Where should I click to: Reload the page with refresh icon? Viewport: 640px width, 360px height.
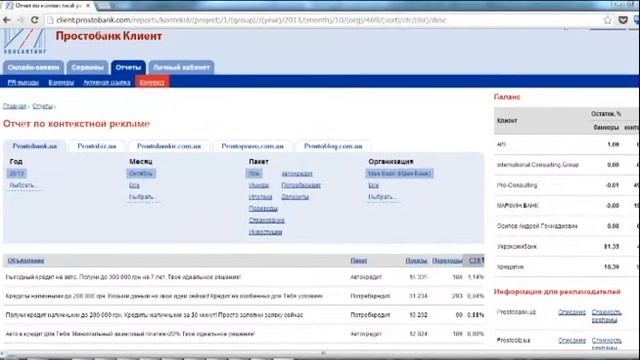pyautogui.click(x=35, y=20)
